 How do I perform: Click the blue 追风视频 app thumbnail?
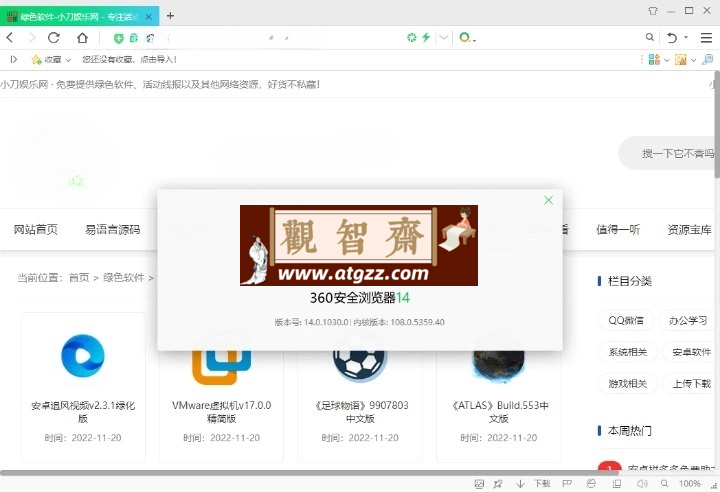[x=83, y=356]
